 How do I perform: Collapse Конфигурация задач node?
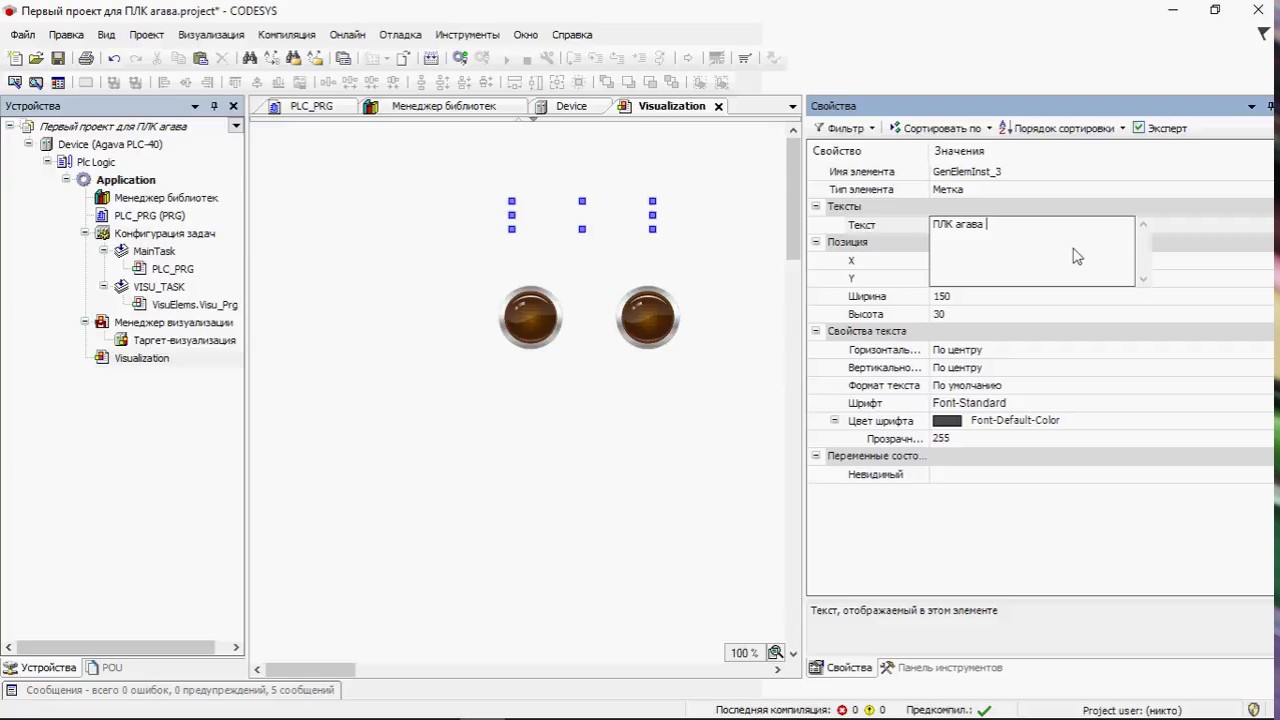click(86, 233)
